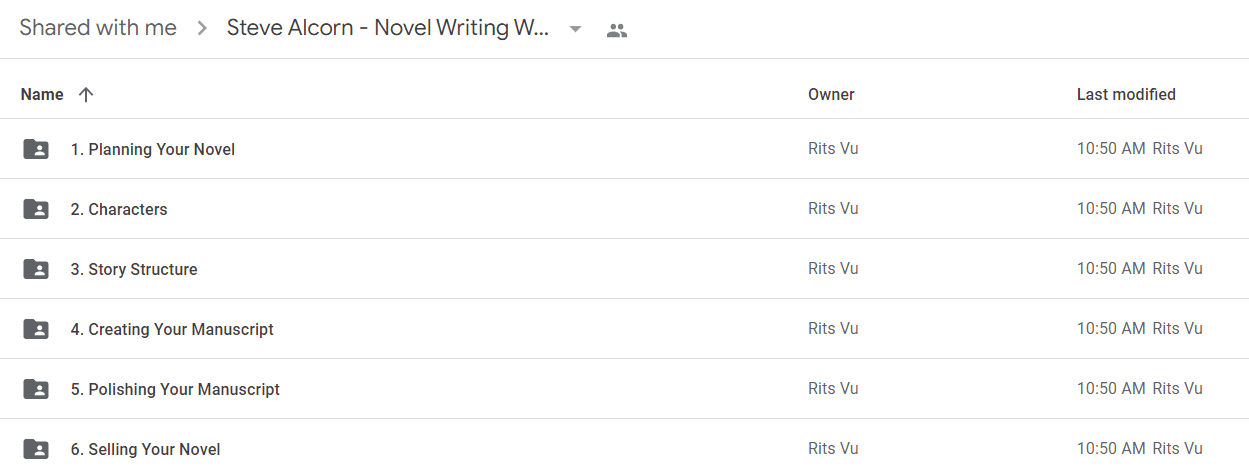Image resolution: width=1249 pixels, height=471 pixels.
Task: Select the '2. Characters' folder row
Action: pyautogui.click(x=624, y=209)
